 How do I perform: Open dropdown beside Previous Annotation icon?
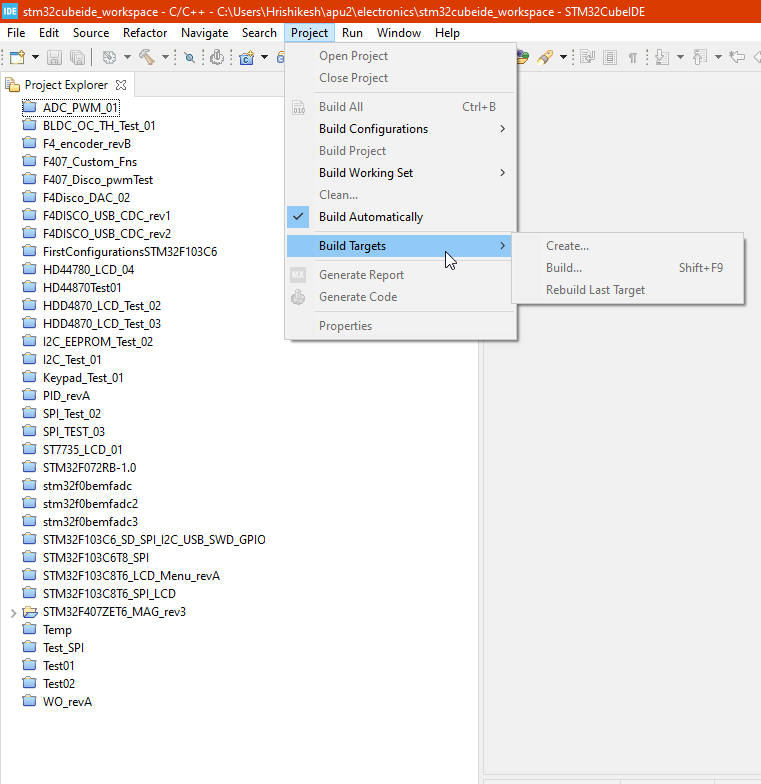[x=718, y=58]
